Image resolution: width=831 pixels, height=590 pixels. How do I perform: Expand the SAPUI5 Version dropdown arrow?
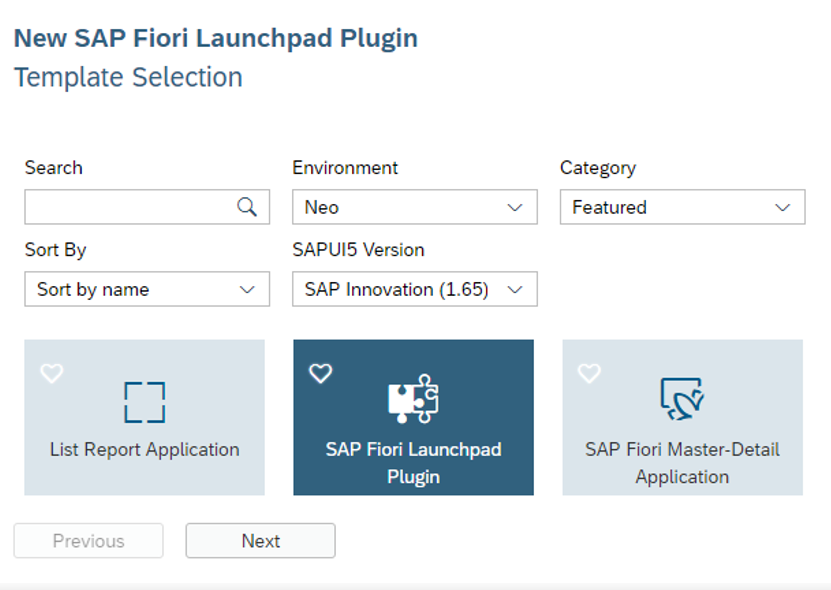(x=515, y=289)
